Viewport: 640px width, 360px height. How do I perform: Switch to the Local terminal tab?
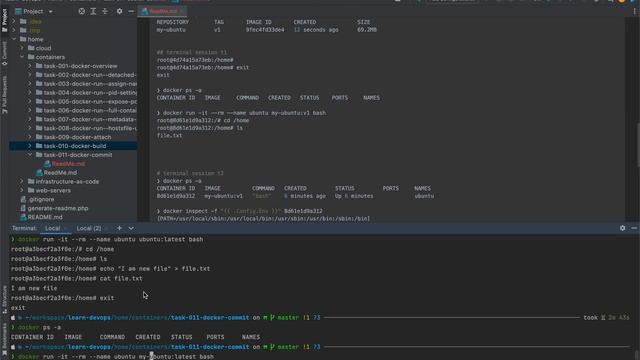coord(53,228)
